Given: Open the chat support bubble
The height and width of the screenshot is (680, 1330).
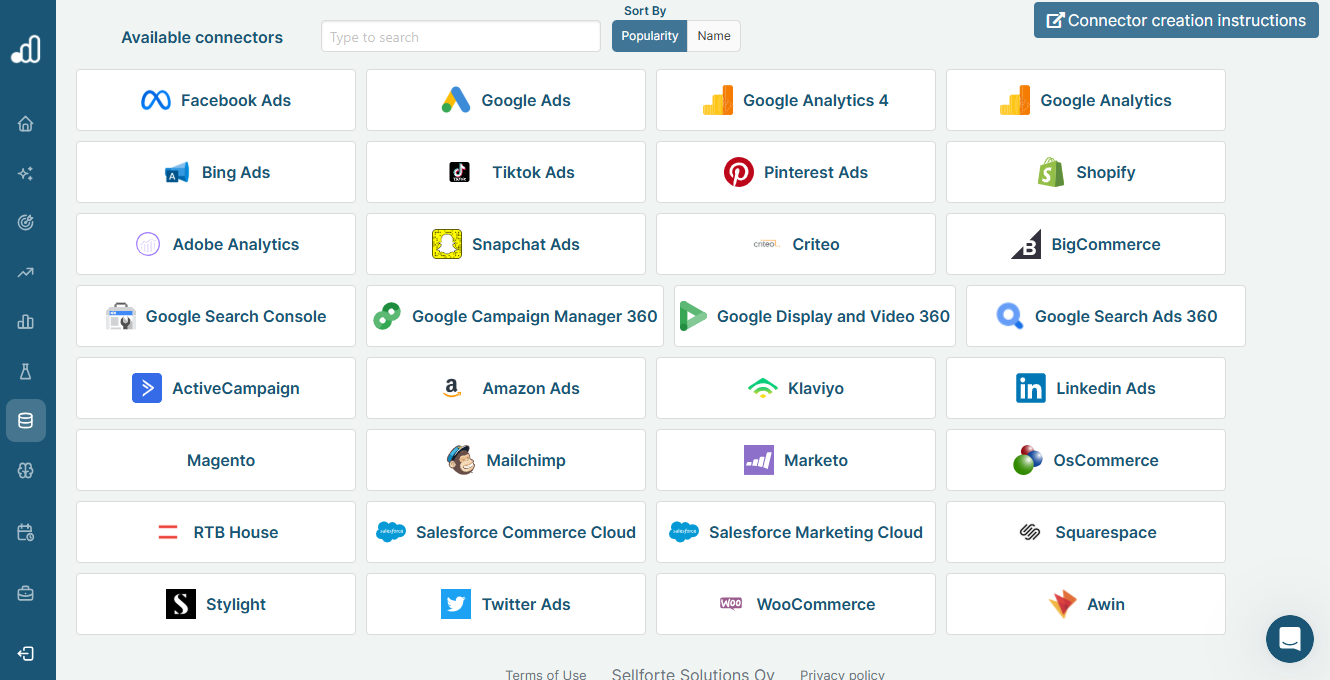Looking at the screenshot, I should pos(1289,639).
